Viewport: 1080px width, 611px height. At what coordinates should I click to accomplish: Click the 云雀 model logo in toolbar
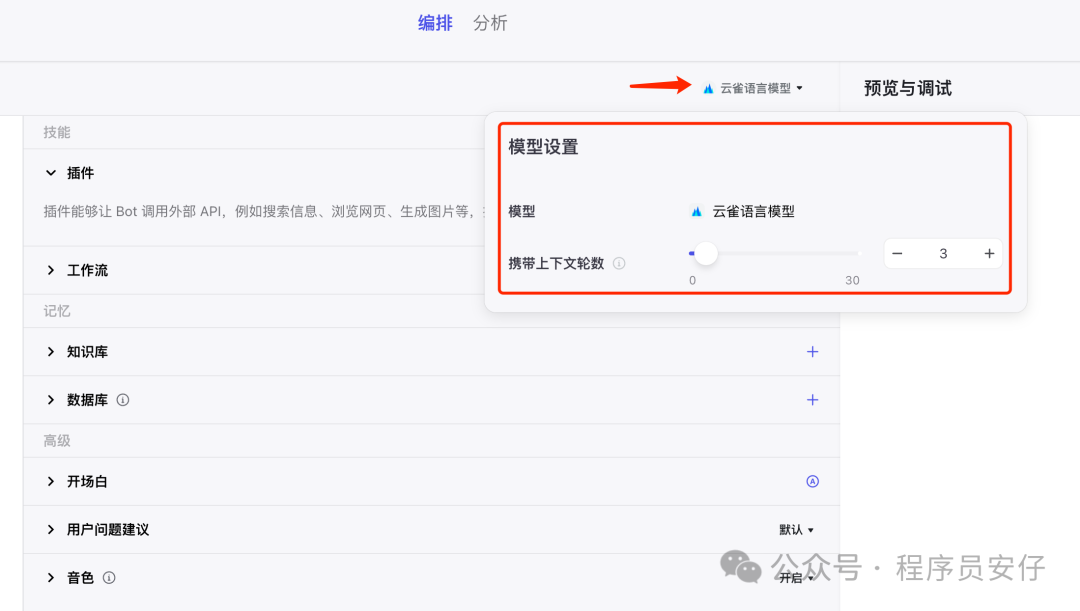tap(708, 88)
